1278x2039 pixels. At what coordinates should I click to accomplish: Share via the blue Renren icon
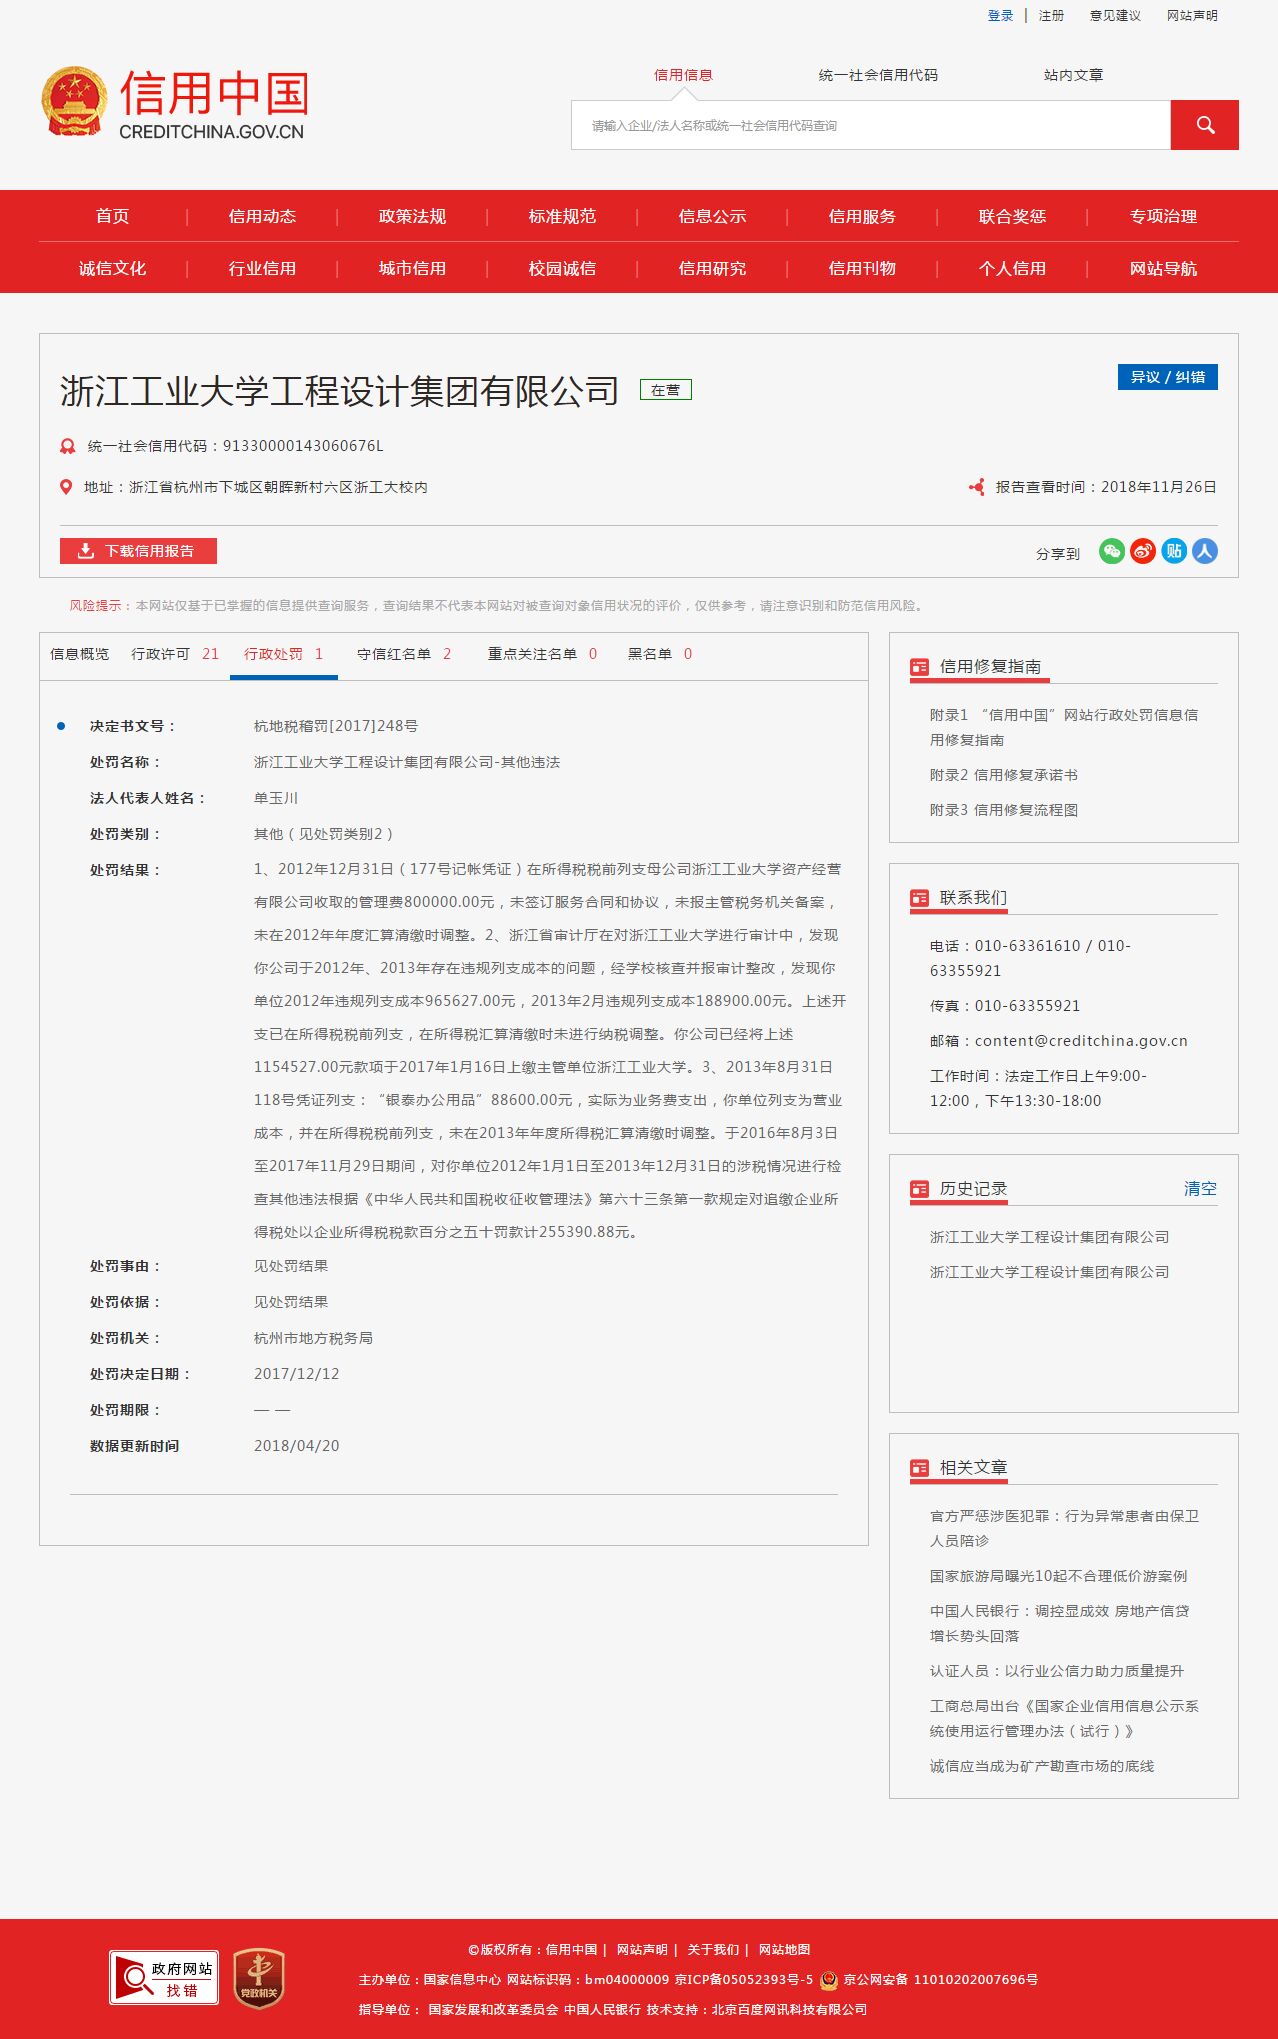[1205, 551]
